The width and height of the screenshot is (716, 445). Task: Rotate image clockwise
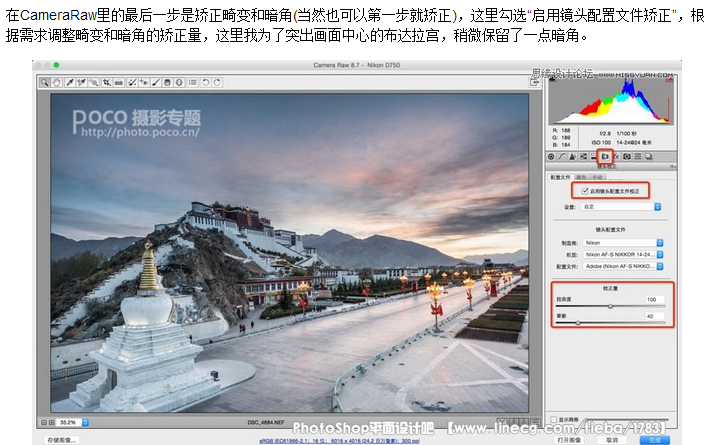pos(217,83)
